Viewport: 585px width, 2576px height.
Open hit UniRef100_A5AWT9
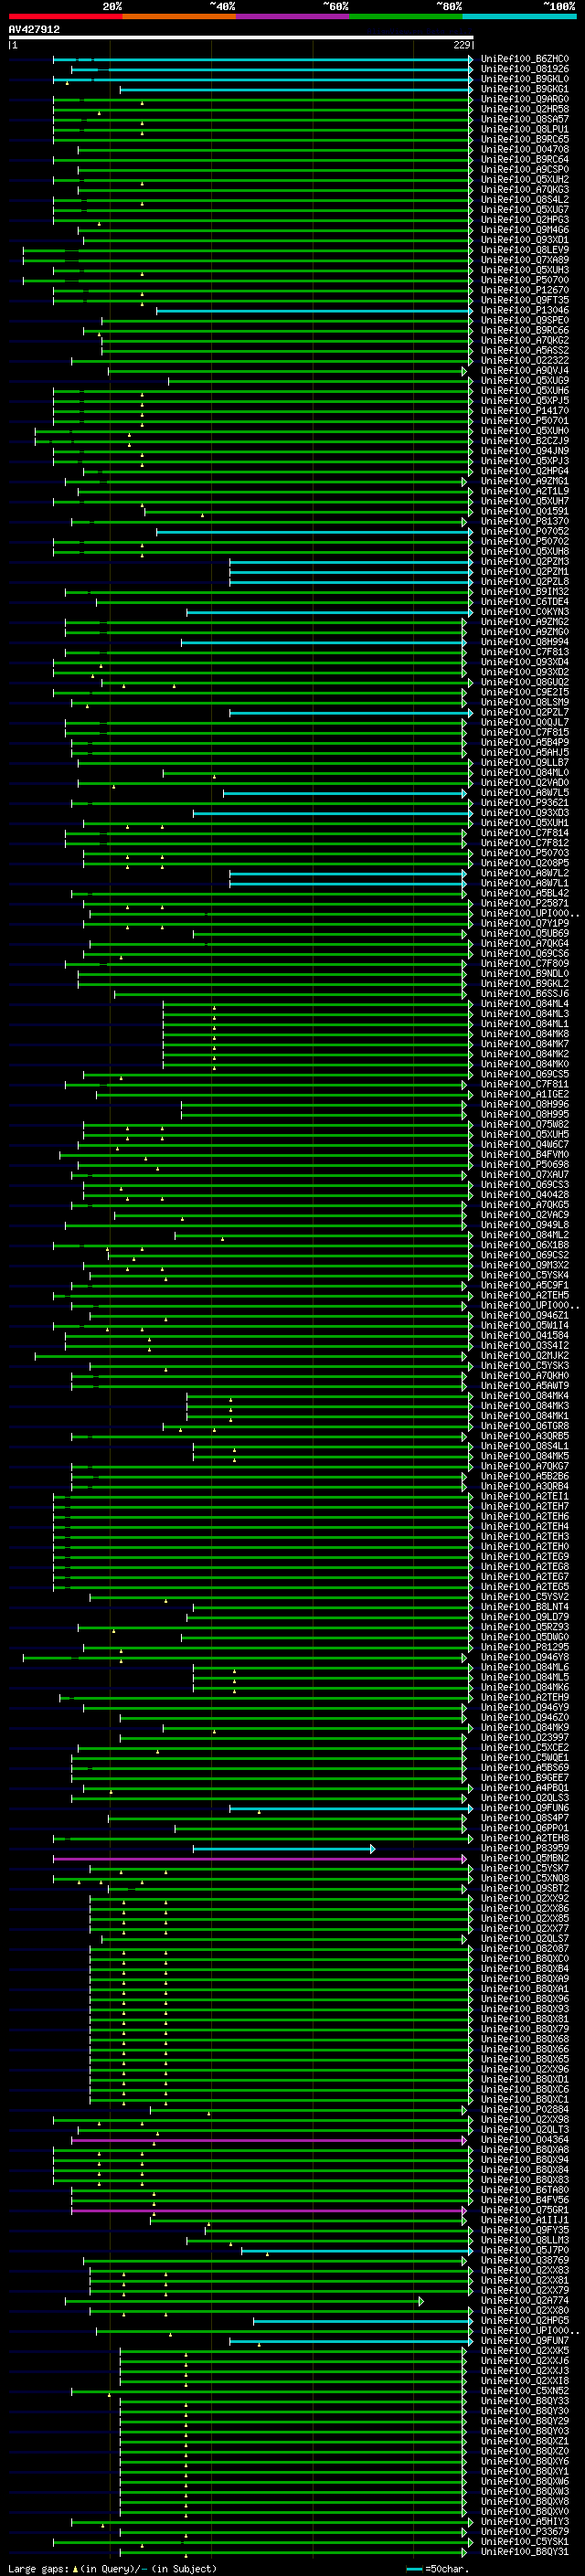click(x=524, y=1386)
